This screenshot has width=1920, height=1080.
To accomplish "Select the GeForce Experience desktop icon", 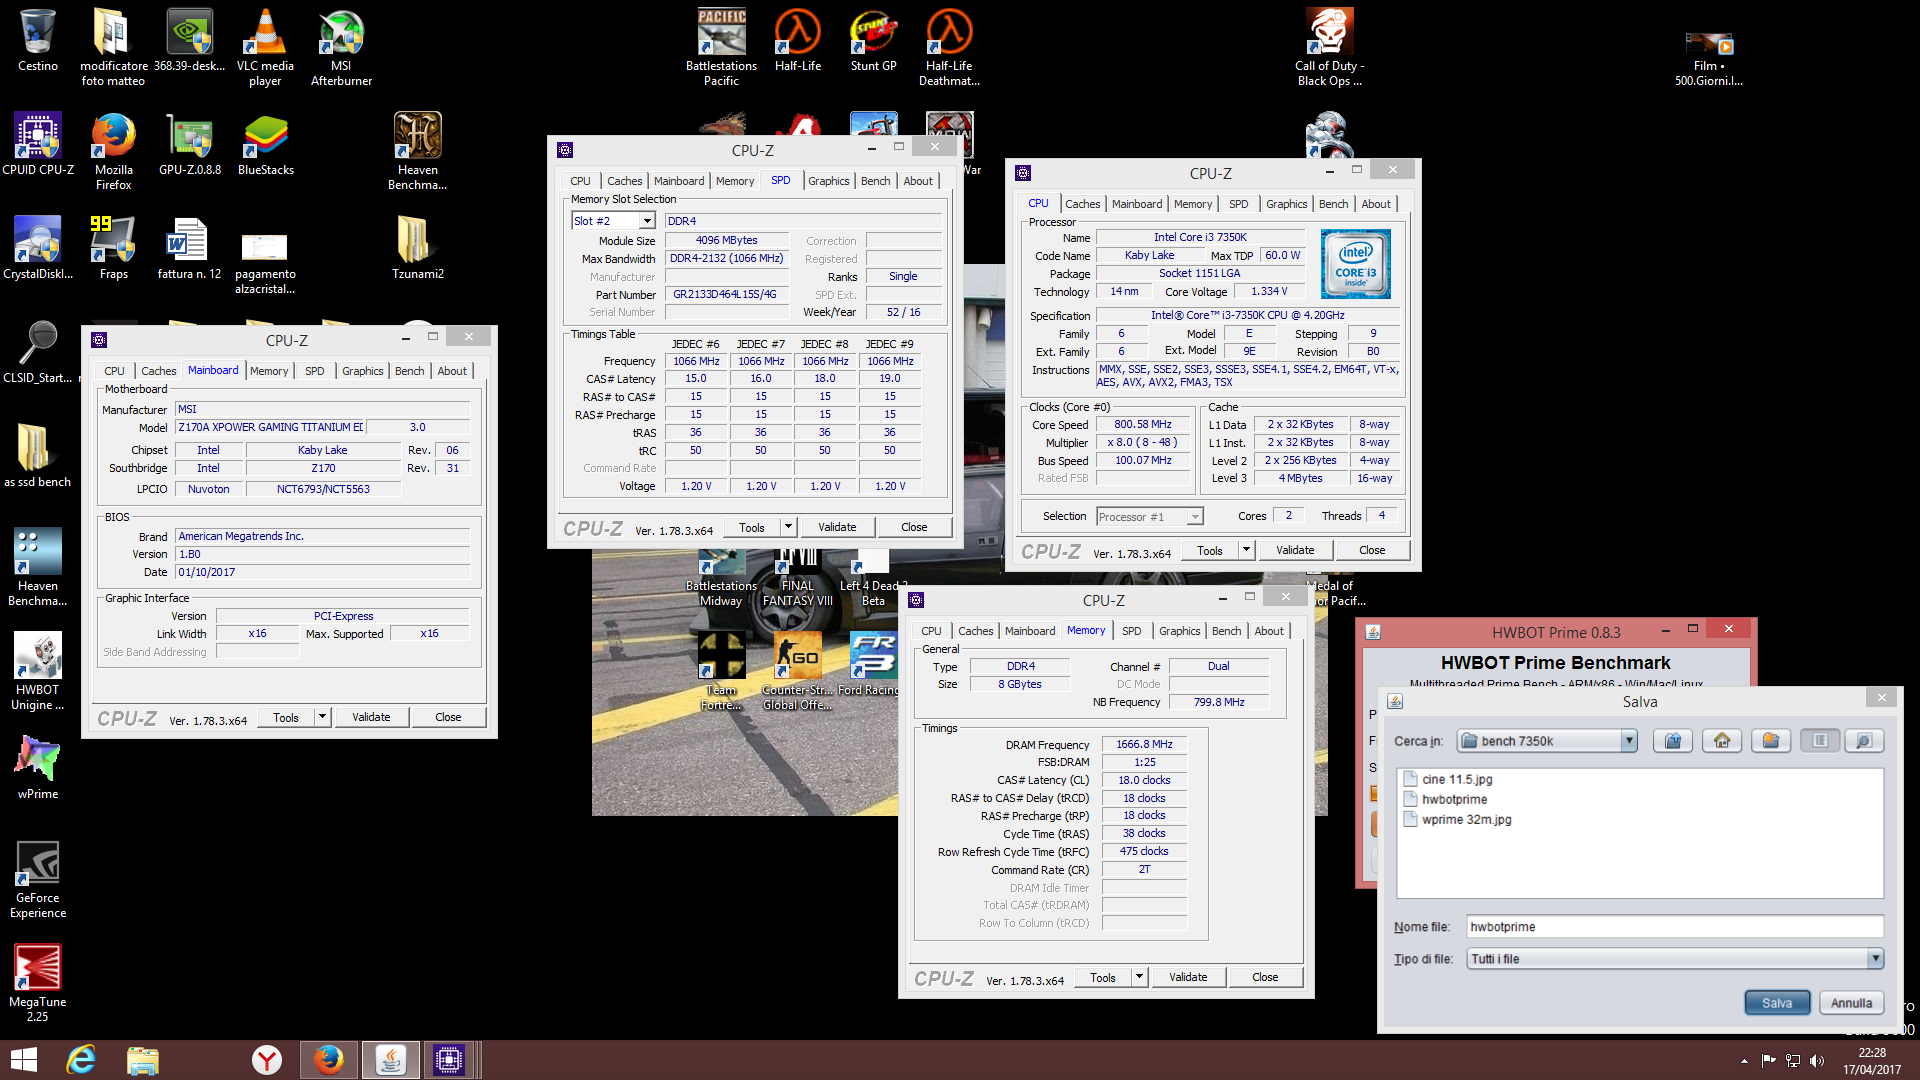I will 38,880.
